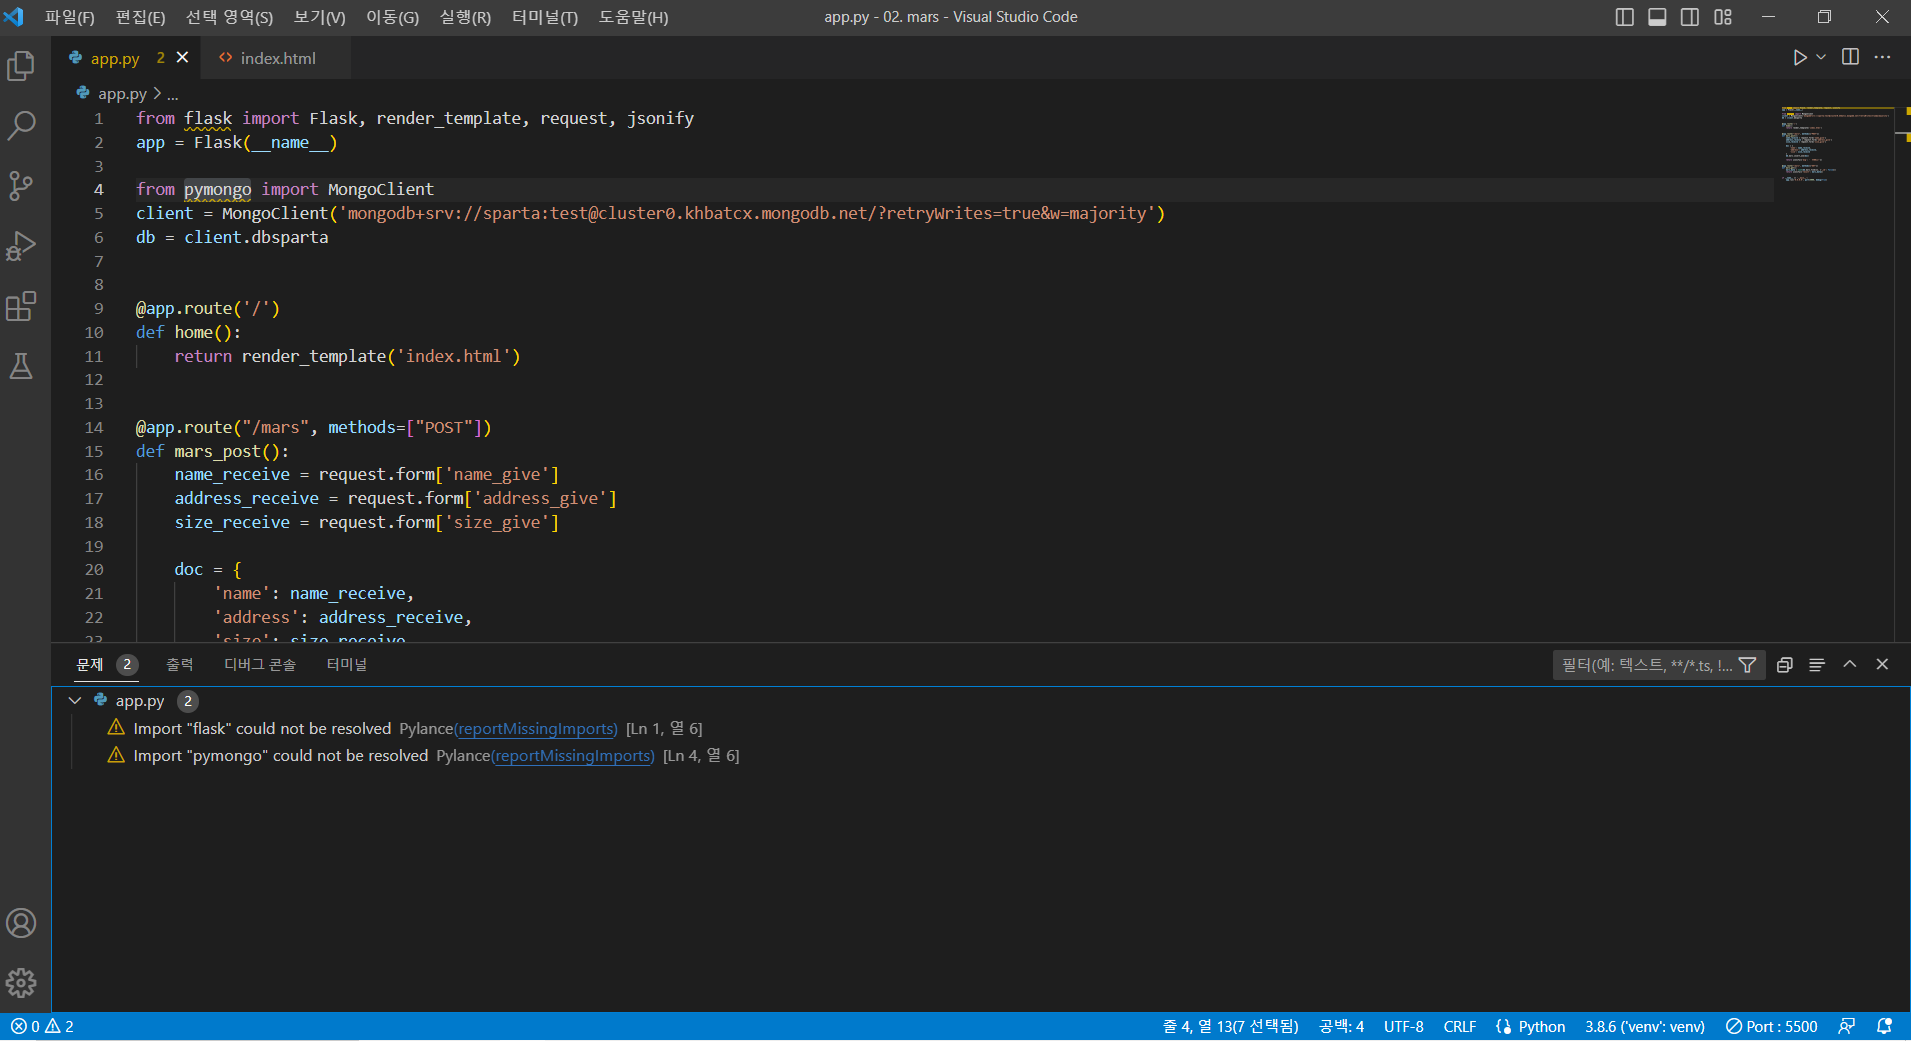The width and height of the screenshot is (1911, 1041).
Task: Close the app.py tab
Action: [x=182, y=57]
